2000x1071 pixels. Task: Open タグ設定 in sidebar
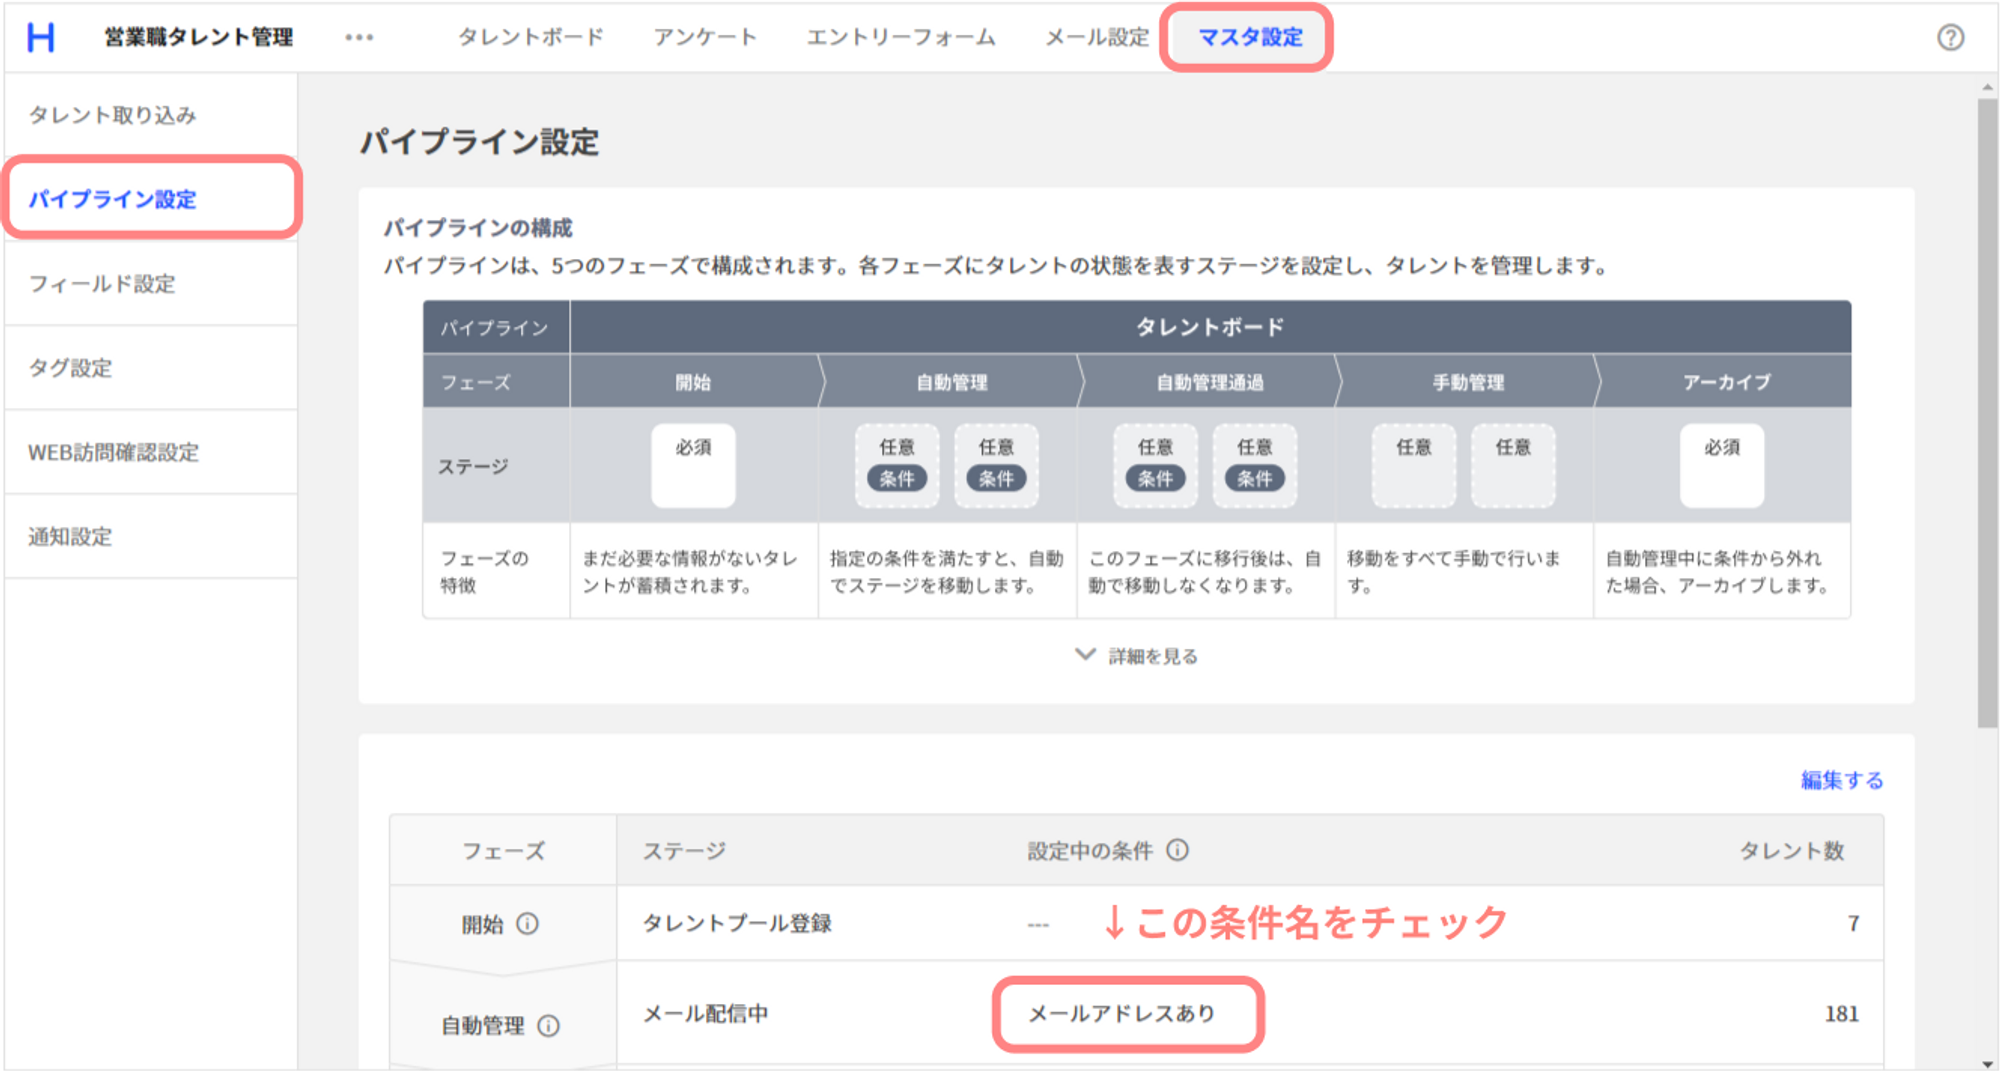[151, 367]
